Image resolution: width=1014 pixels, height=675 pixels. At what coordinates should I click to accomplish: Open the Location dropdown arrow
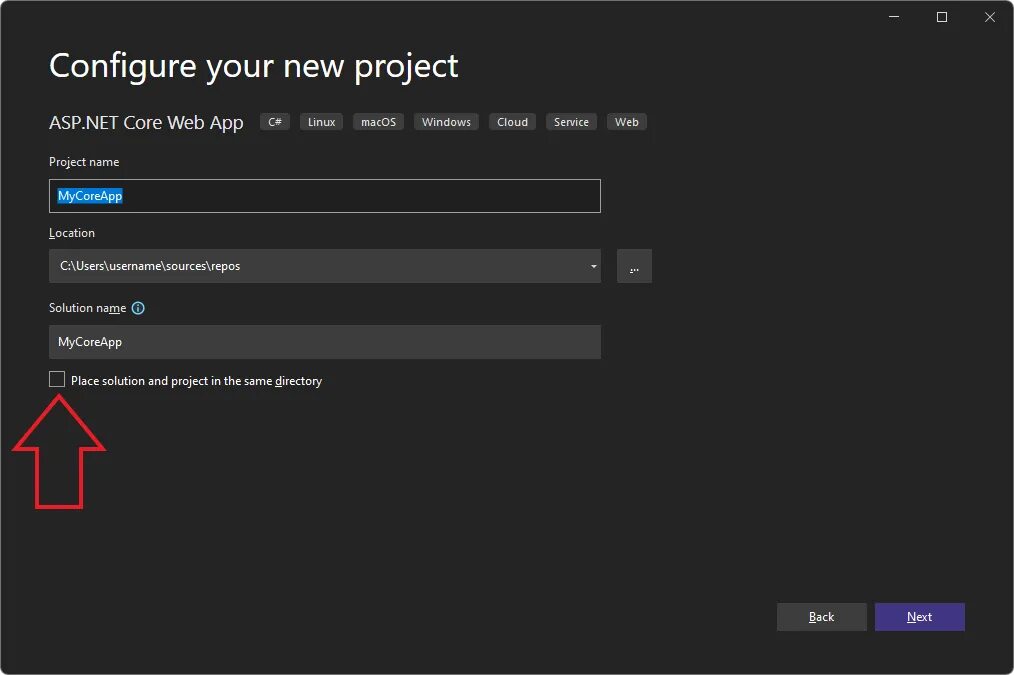pyautogui.click(x=593, y=266)
